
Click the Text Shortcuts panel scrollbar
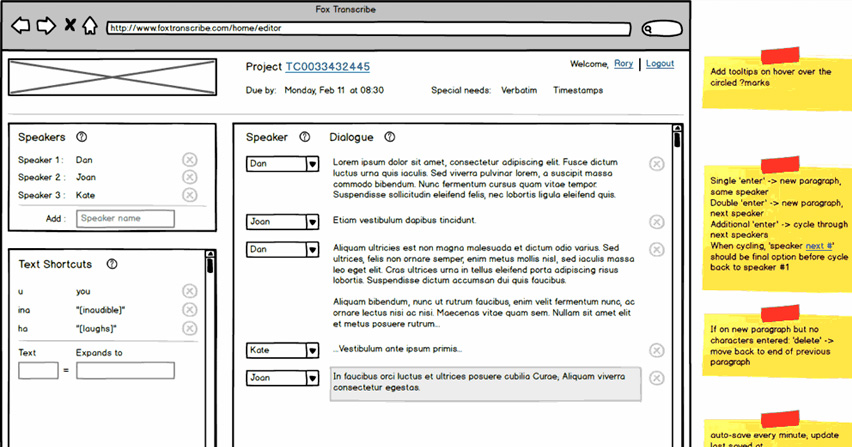(210, 348)
